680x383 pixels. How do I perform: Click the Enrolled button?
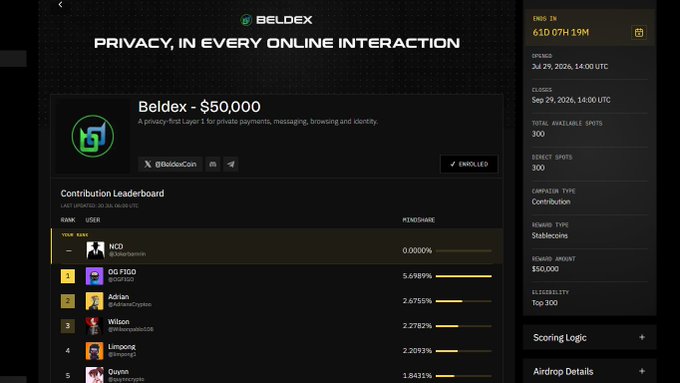click(469, 164)
